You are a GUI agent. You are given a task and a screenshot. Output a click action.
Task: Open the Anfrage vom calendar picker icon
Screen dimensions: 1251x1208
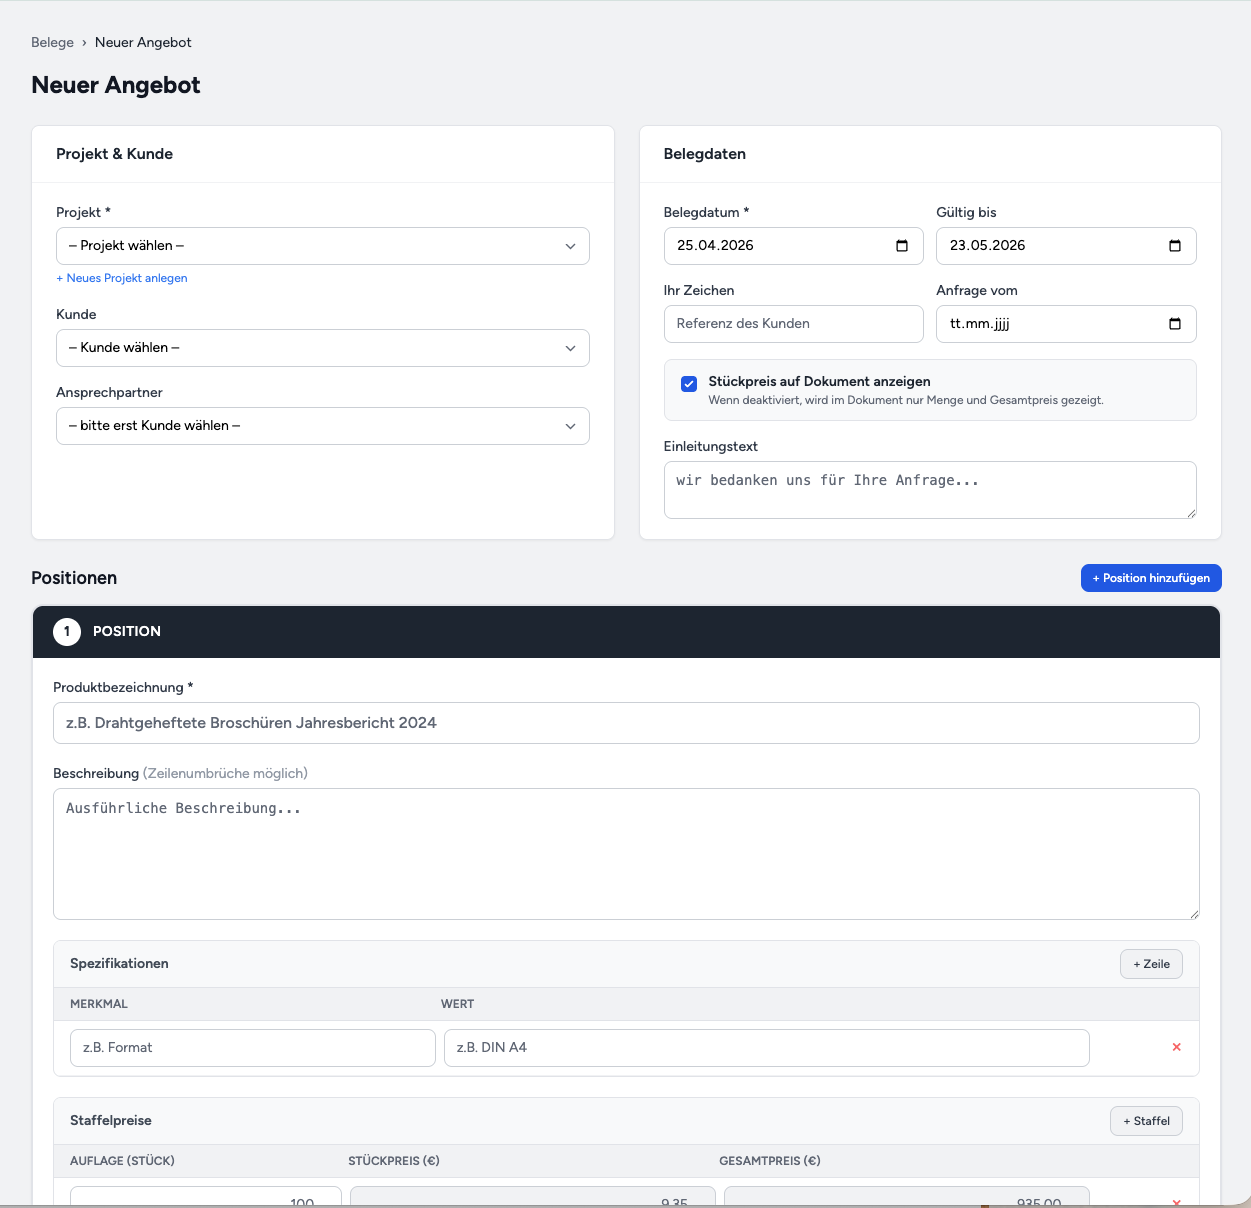click(x=1175, y=324)
